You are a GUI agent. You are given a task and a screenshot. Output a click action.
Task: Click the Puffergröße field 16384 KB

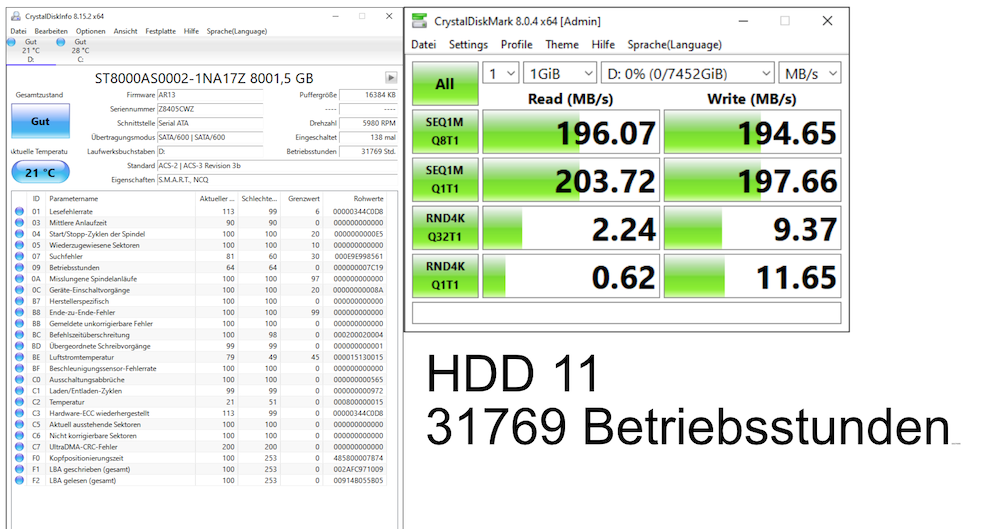point(369,95)
